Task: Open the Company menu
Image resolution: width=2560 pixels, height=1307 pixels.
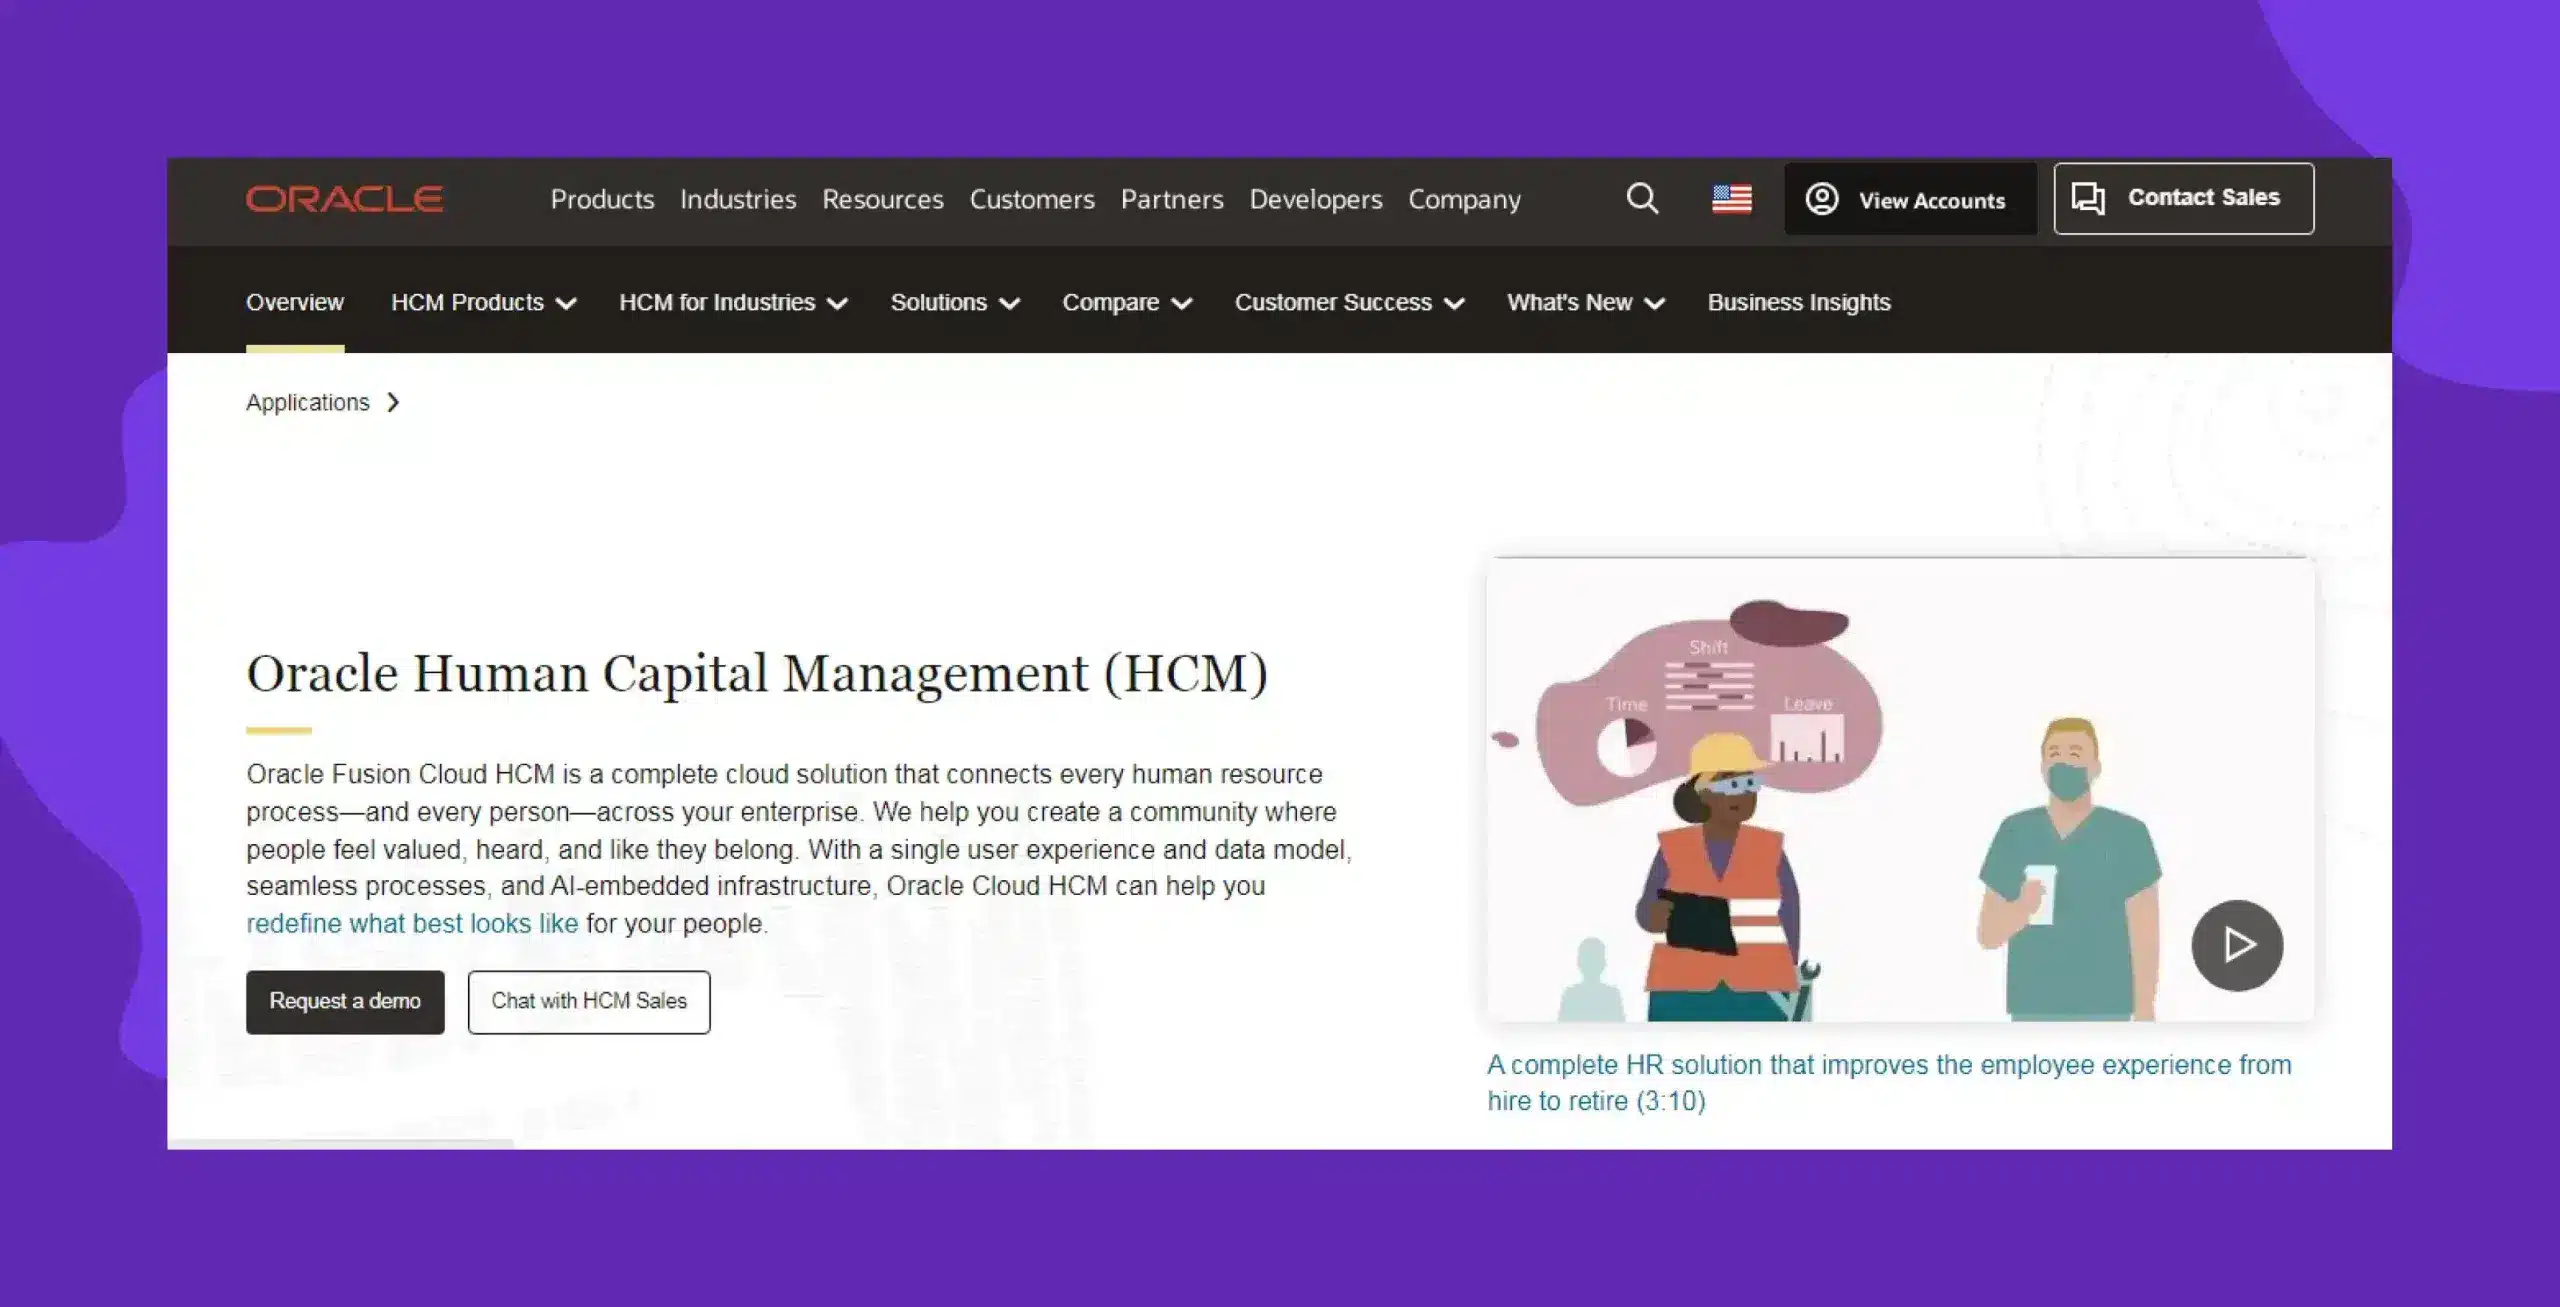Action: 1465,199
